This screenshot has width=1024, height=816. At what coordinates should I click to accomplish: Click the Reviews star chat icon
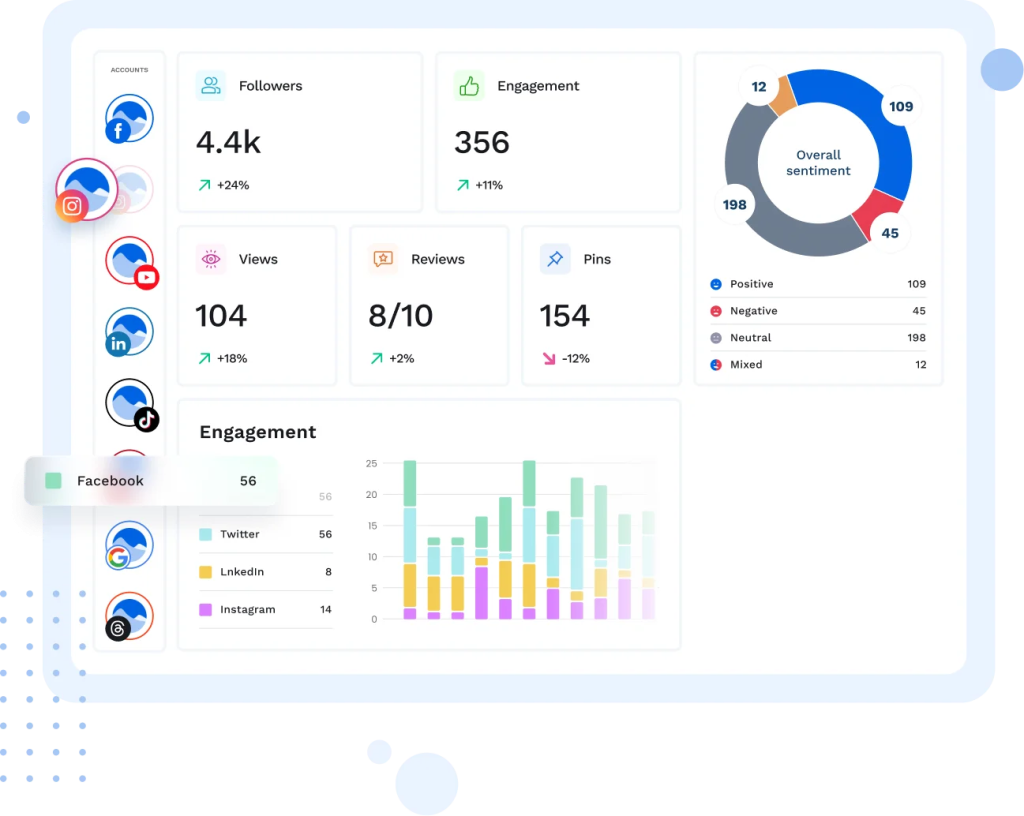coord(383,259)
